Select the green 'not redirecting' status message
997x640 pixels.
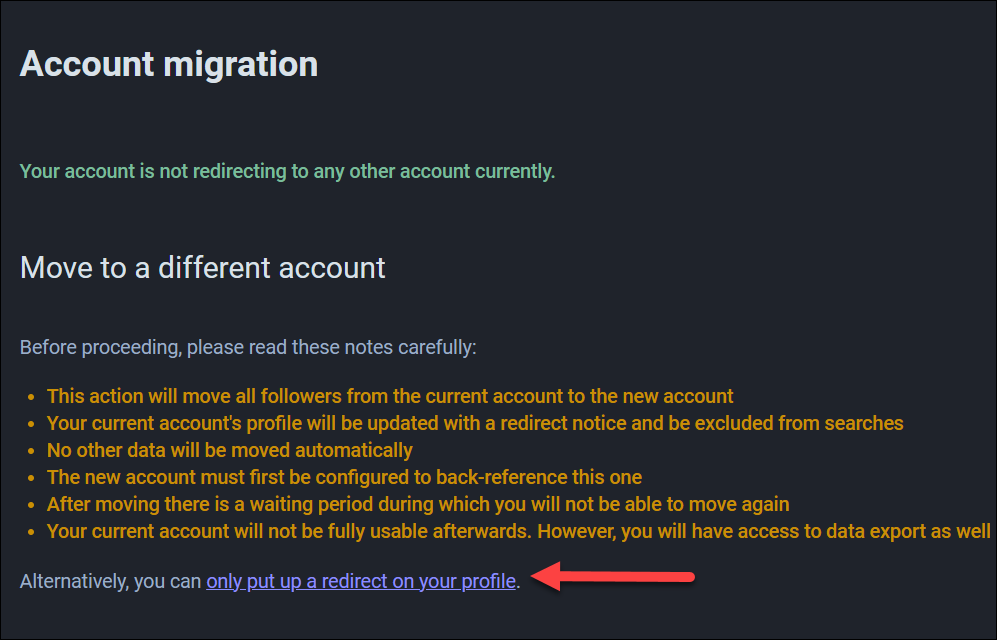(x=287, y=171)
